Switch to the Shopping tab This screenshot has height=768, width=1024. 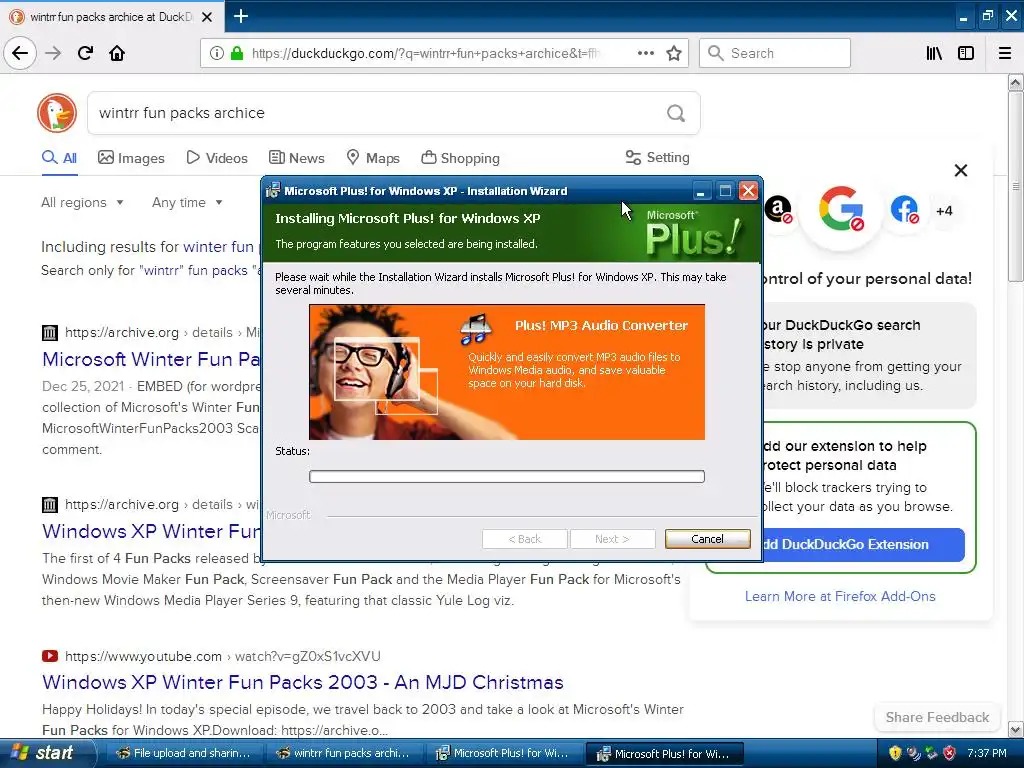(460, 158)
